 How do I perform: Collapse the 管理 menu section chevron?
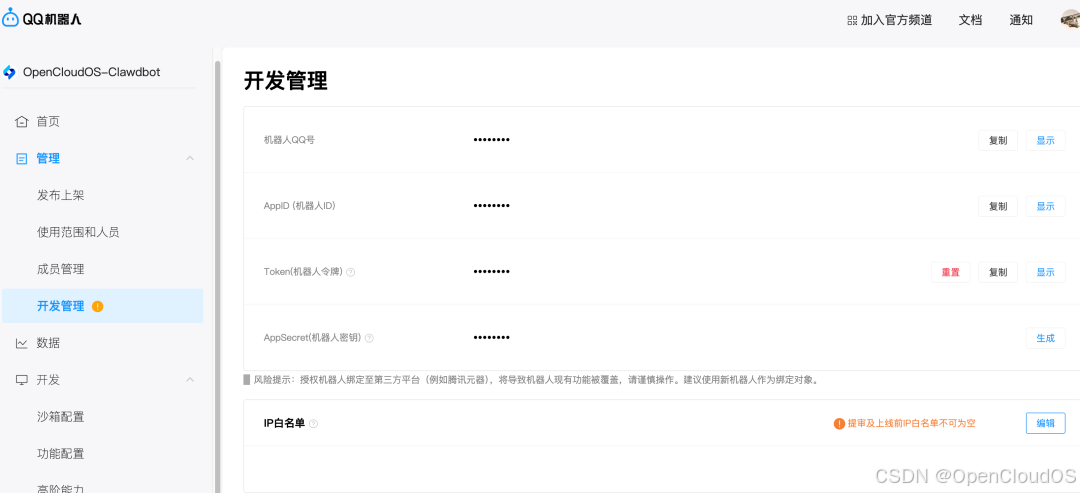[190, 158]
